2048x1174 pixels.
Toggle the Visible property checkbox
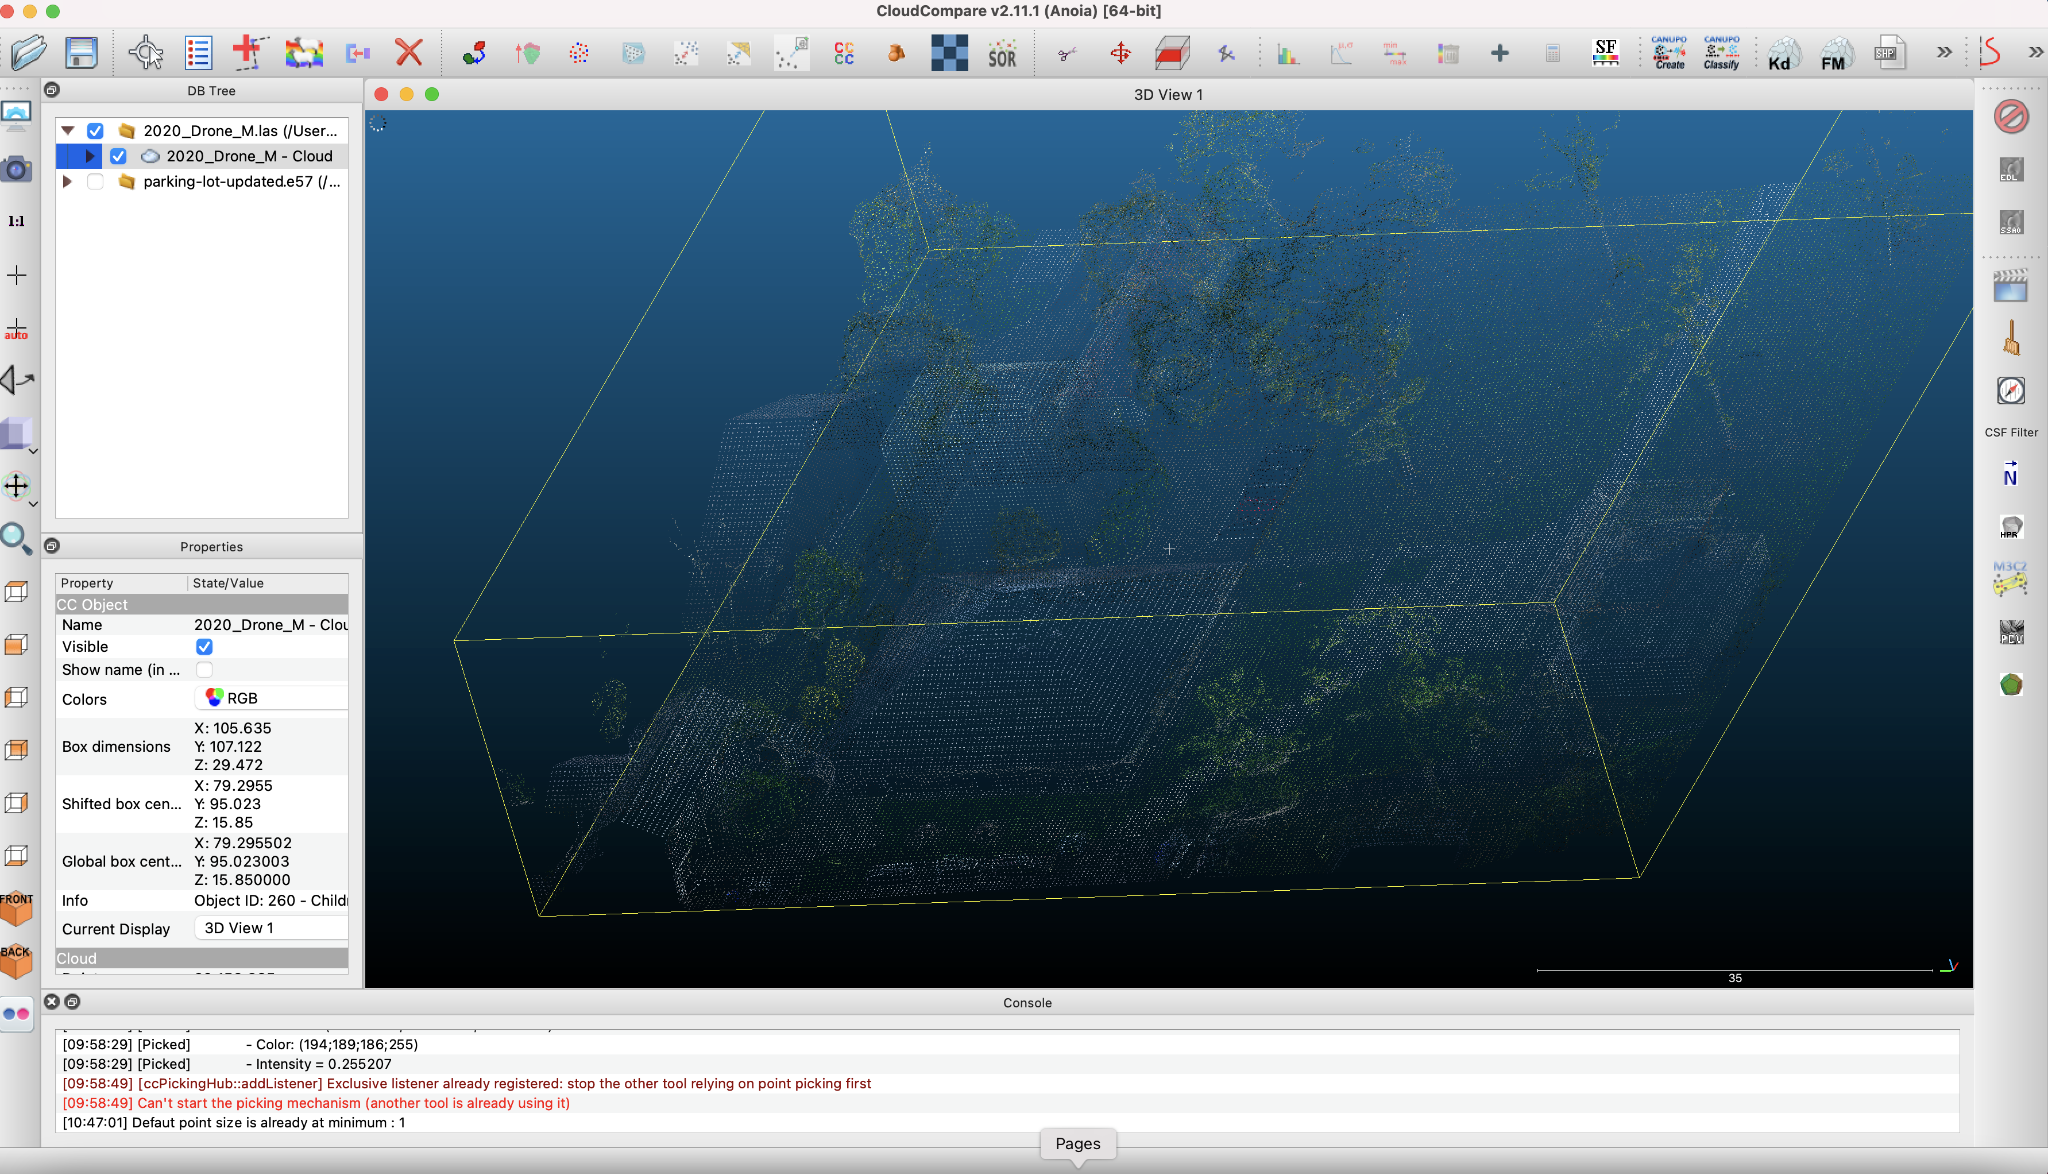pos(205,647)
